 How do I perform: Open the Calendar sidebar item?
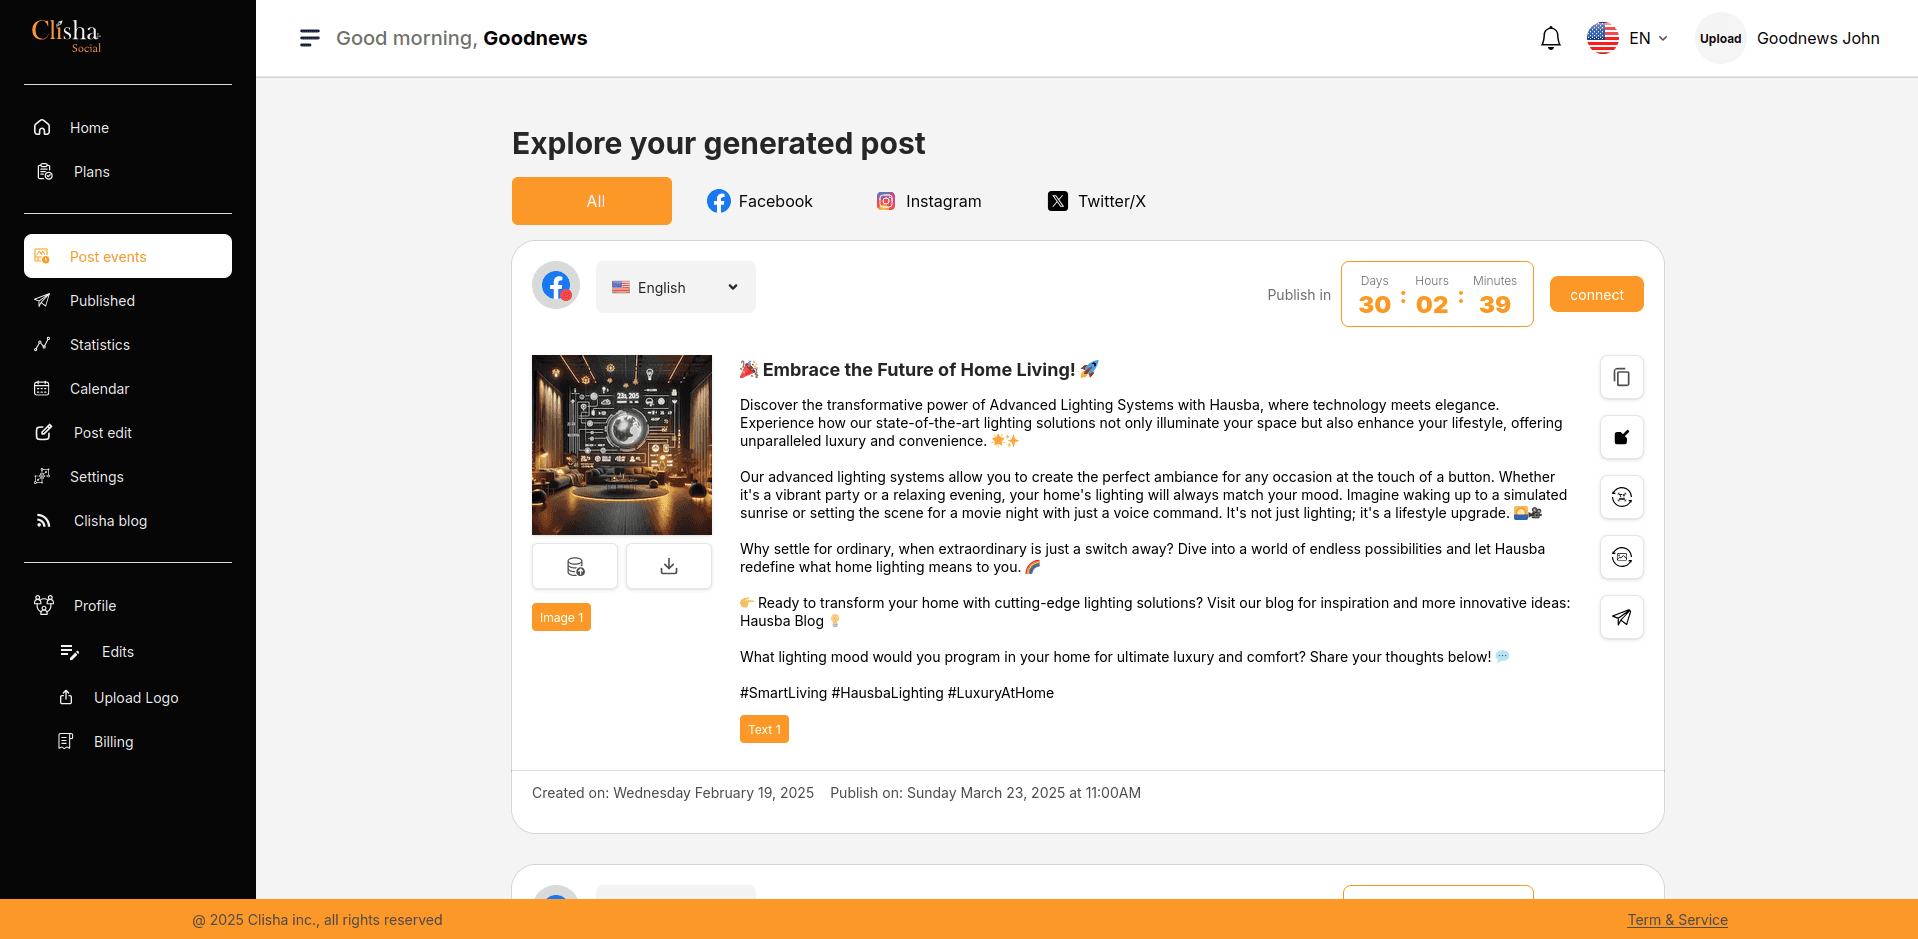[100, 389]
